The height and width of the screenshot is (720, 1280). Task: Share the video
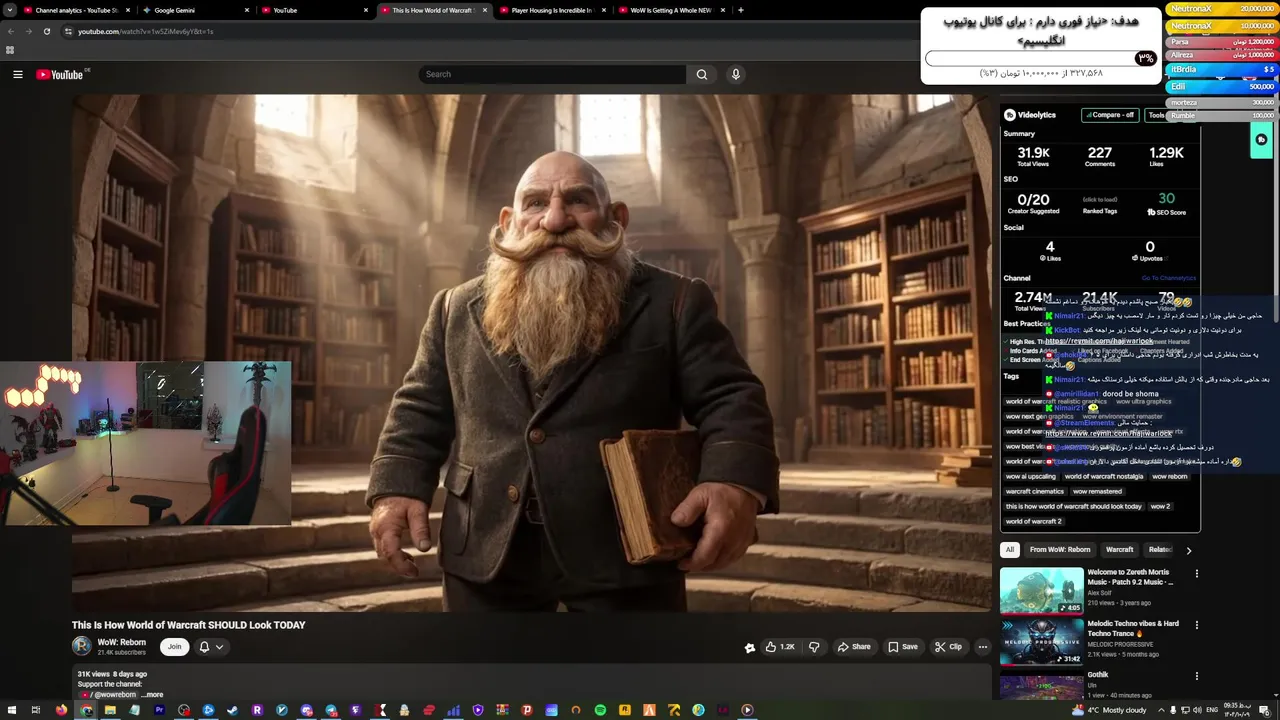pyautogui.click(x=854, y=647)
